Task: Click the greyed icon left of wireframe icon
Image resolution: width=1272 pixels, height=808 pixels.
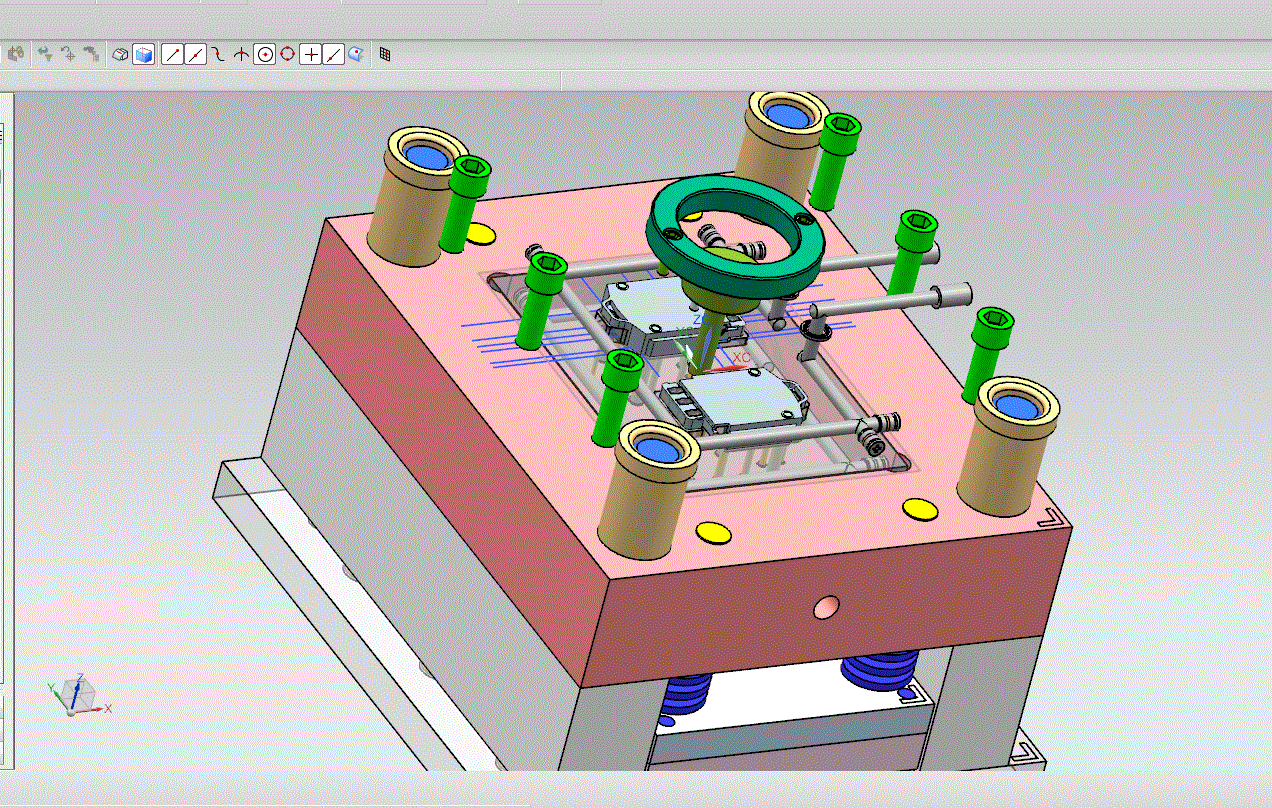Action: (x=91, y=54)
